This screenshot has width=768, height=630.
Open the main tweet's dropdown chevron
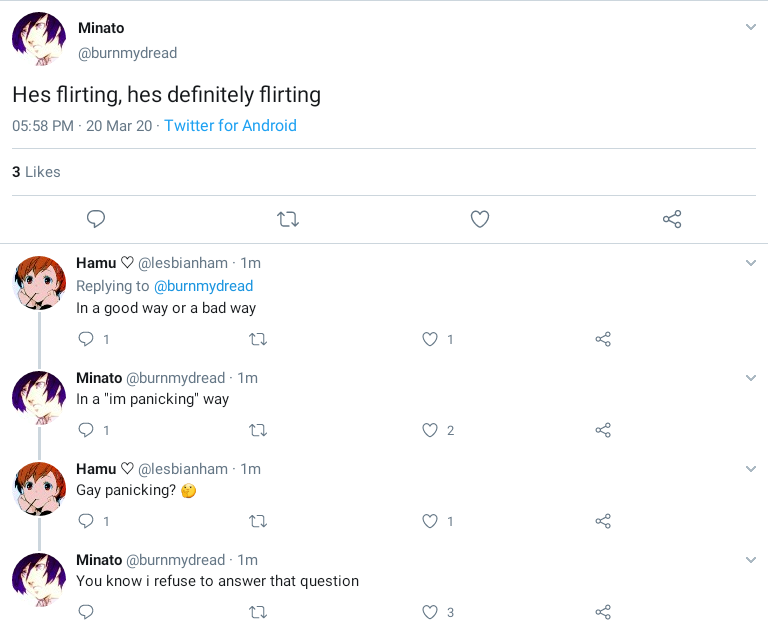click(751, 27)
